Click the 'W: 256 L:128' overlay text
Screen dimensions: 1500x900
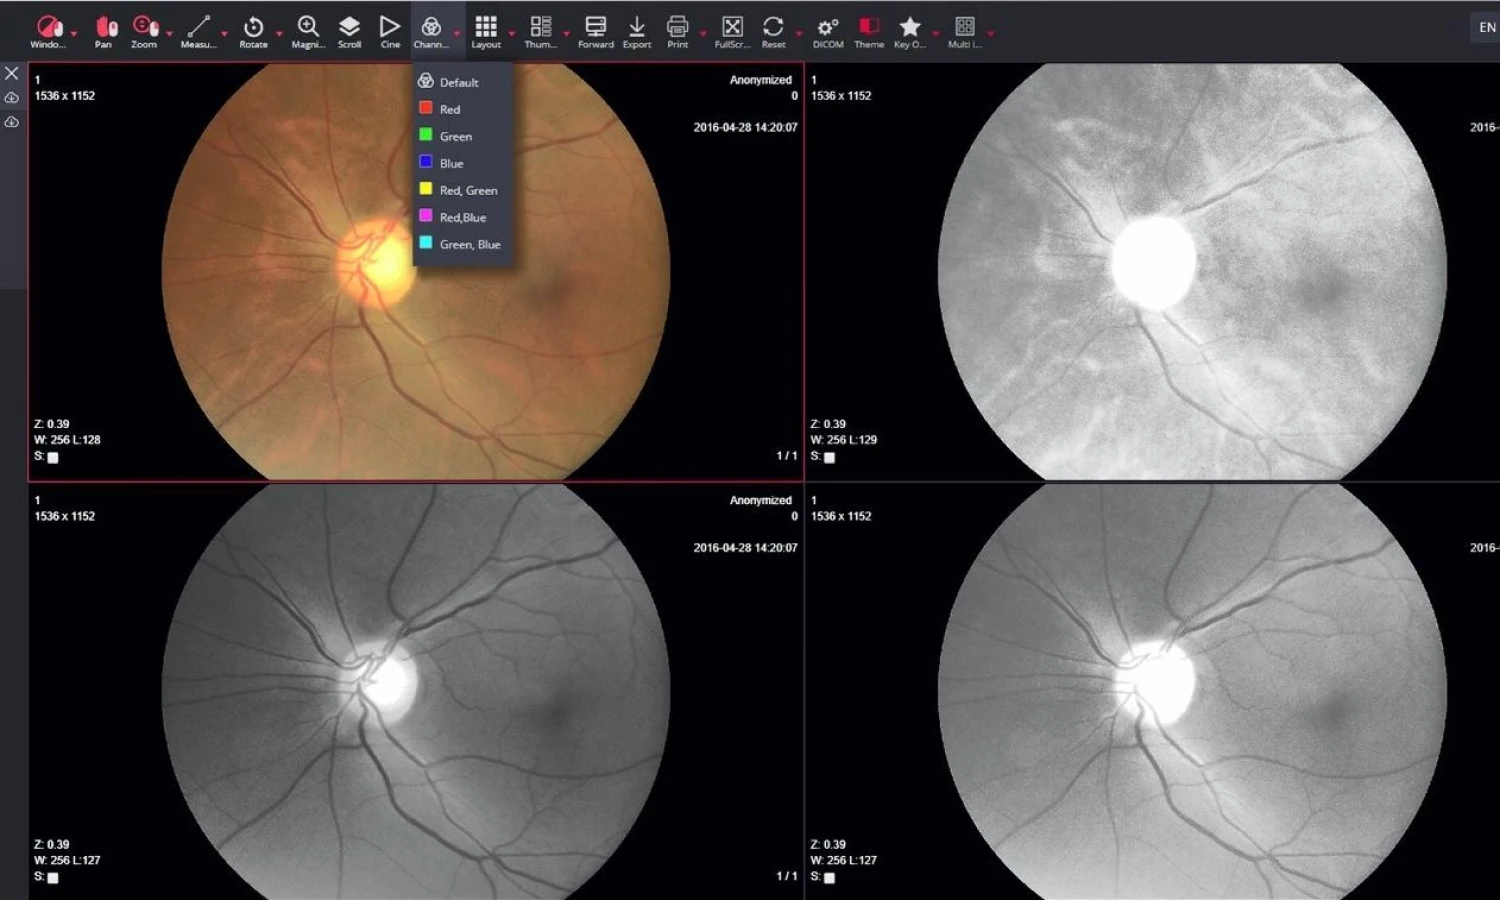(67, 440)
